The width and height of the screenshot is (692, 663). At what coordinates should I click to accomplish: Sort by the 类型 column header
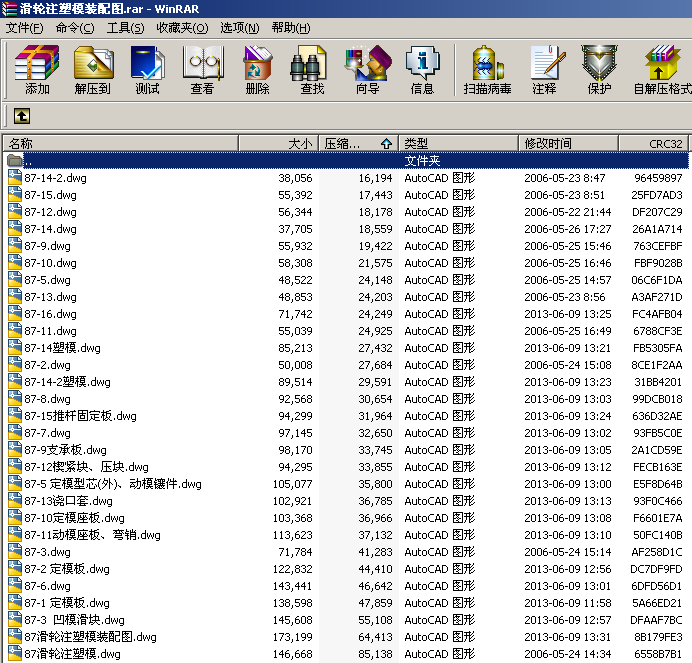[x=458, y=143]
